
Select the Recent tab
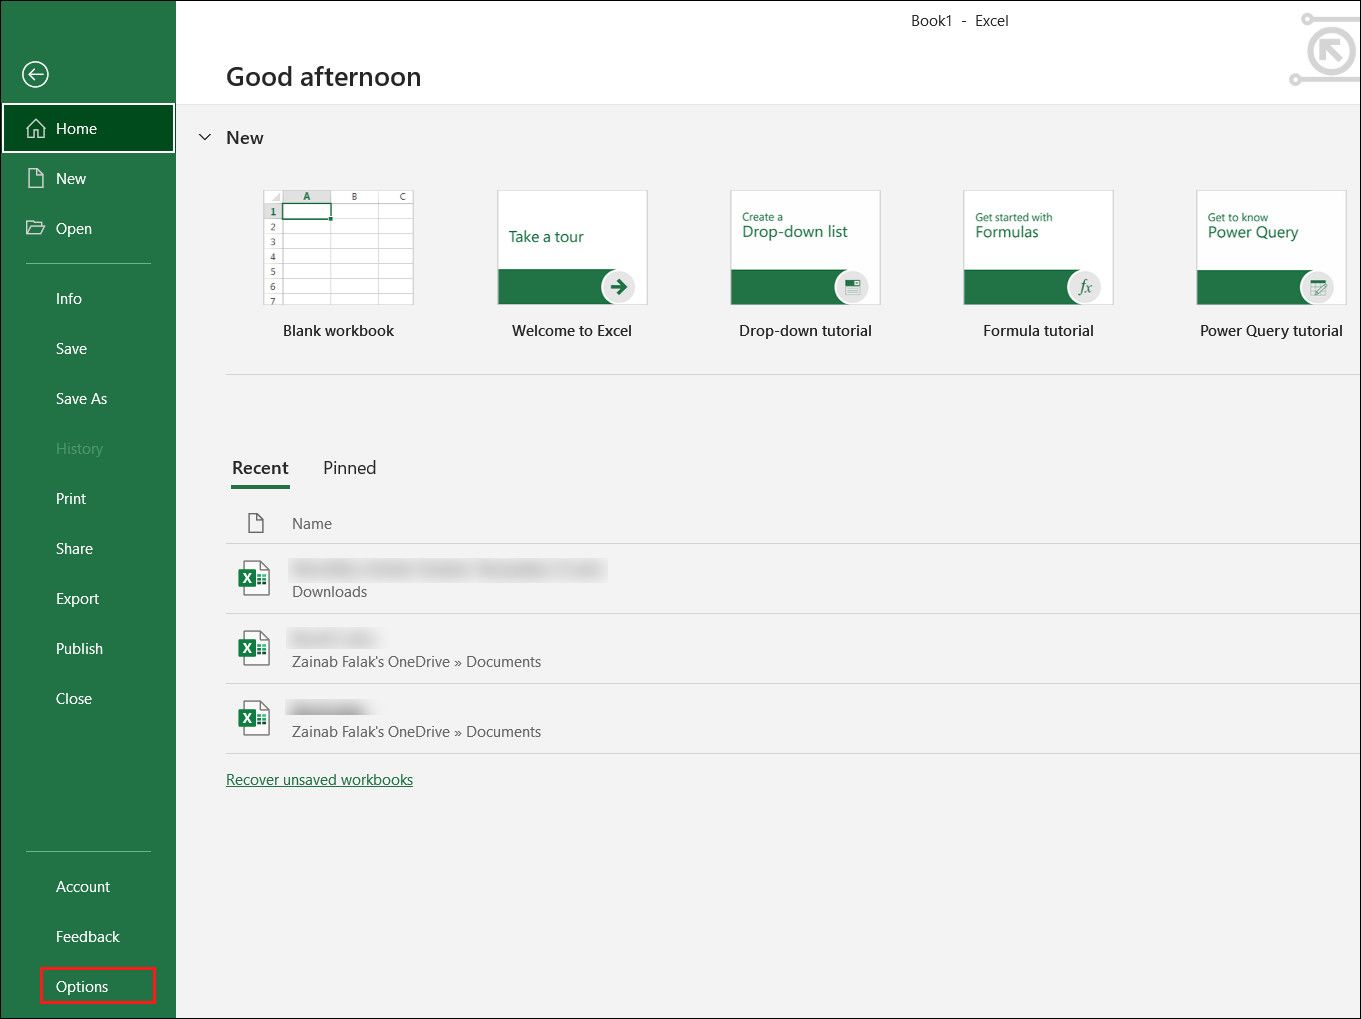click(260, 467)
